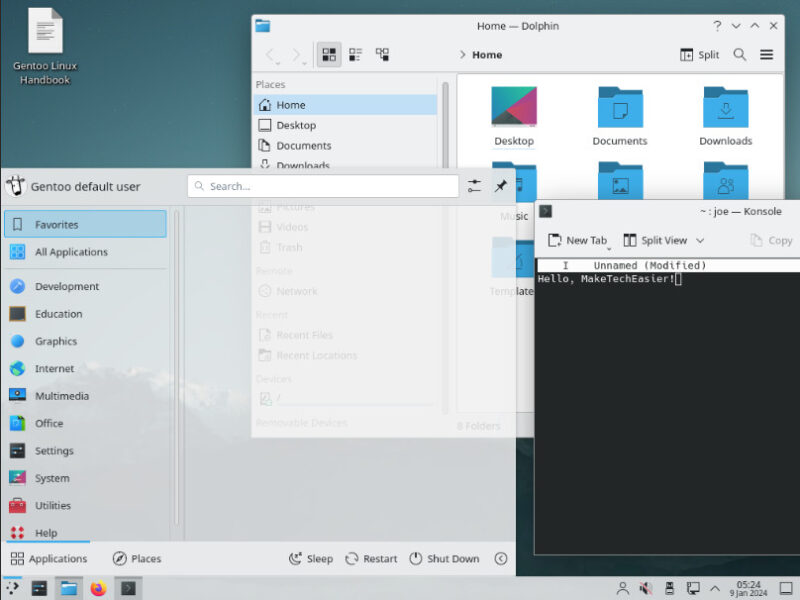
Task: Expand the Split View dropdown in Konsole
Action: [702, 240]
